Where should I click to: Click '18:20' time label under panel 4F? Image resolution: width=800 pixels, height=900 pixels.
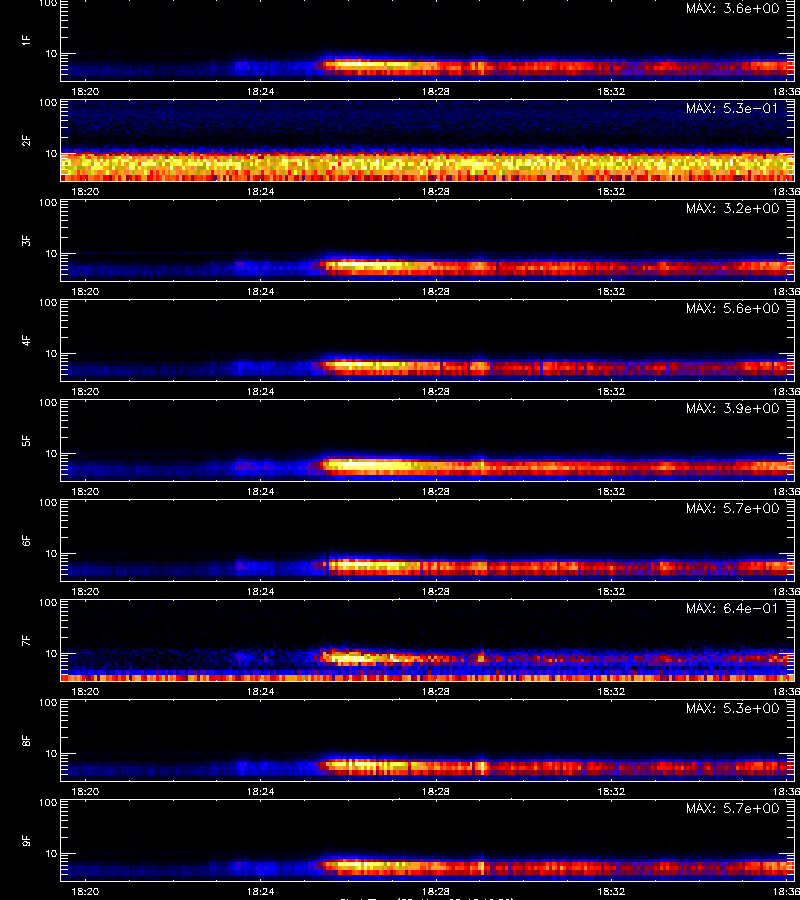point(86,391)
